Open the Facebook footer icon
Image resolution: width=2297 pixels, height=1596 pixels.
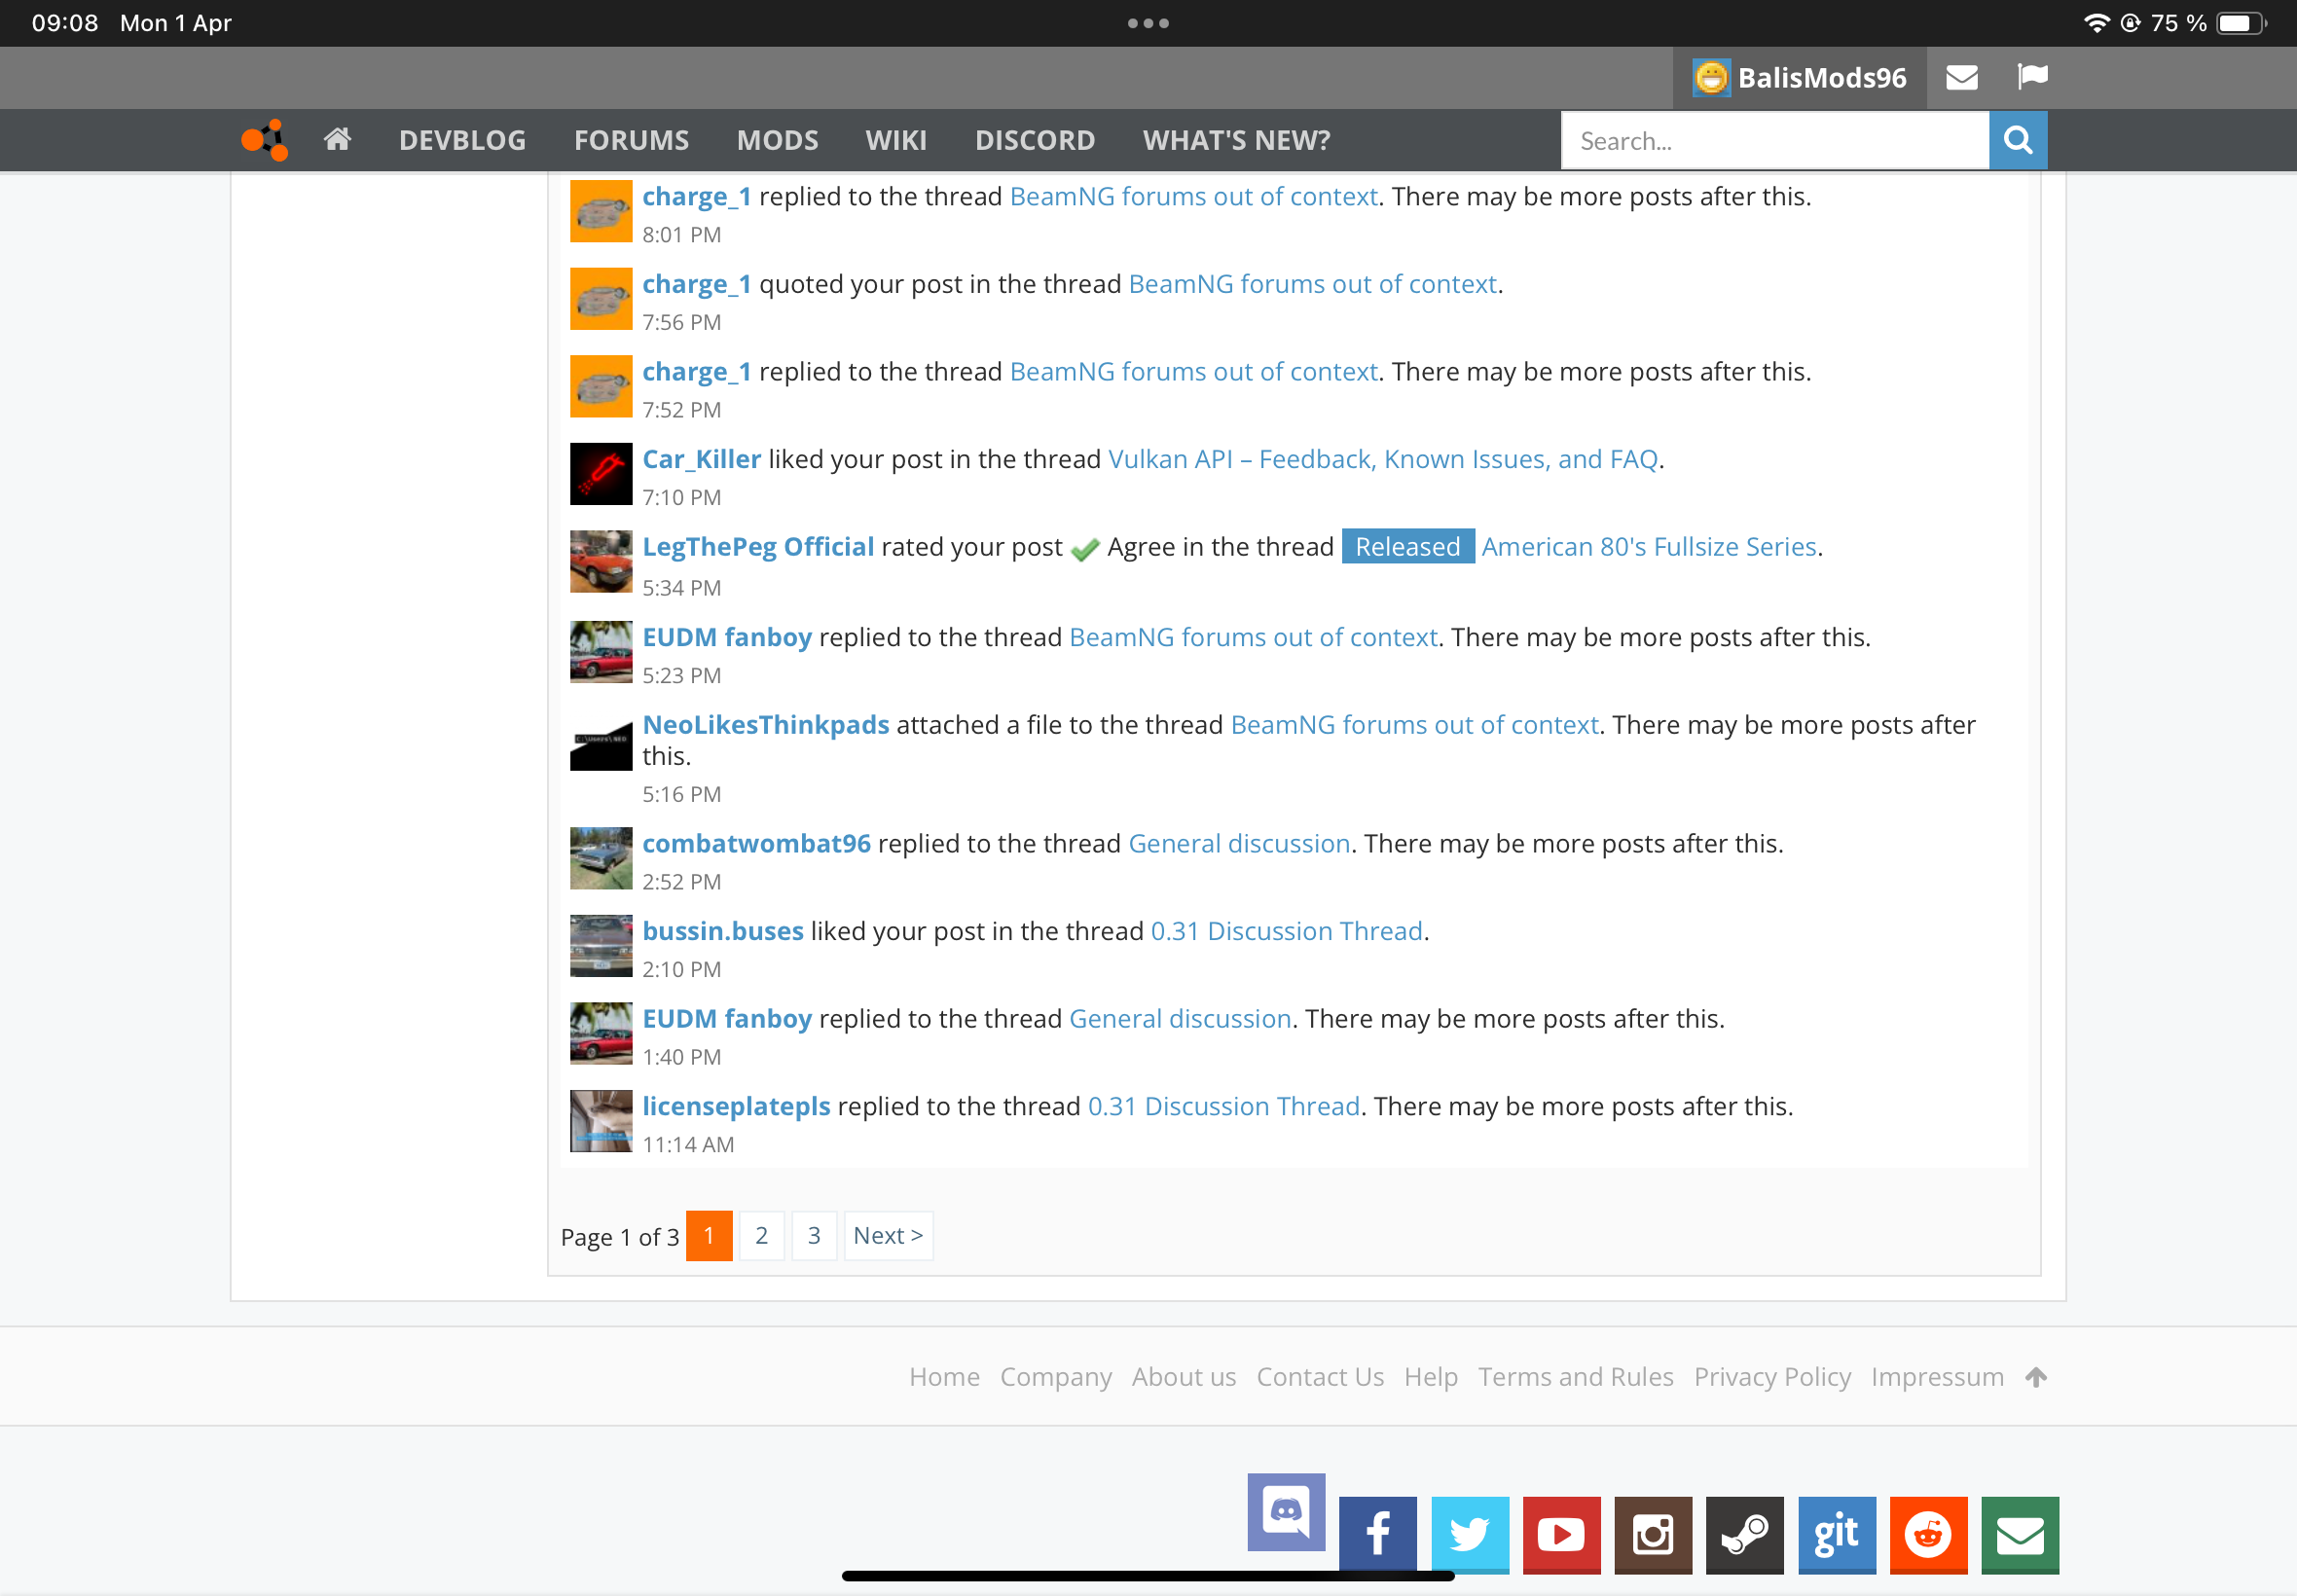tap(1377, 1535)
